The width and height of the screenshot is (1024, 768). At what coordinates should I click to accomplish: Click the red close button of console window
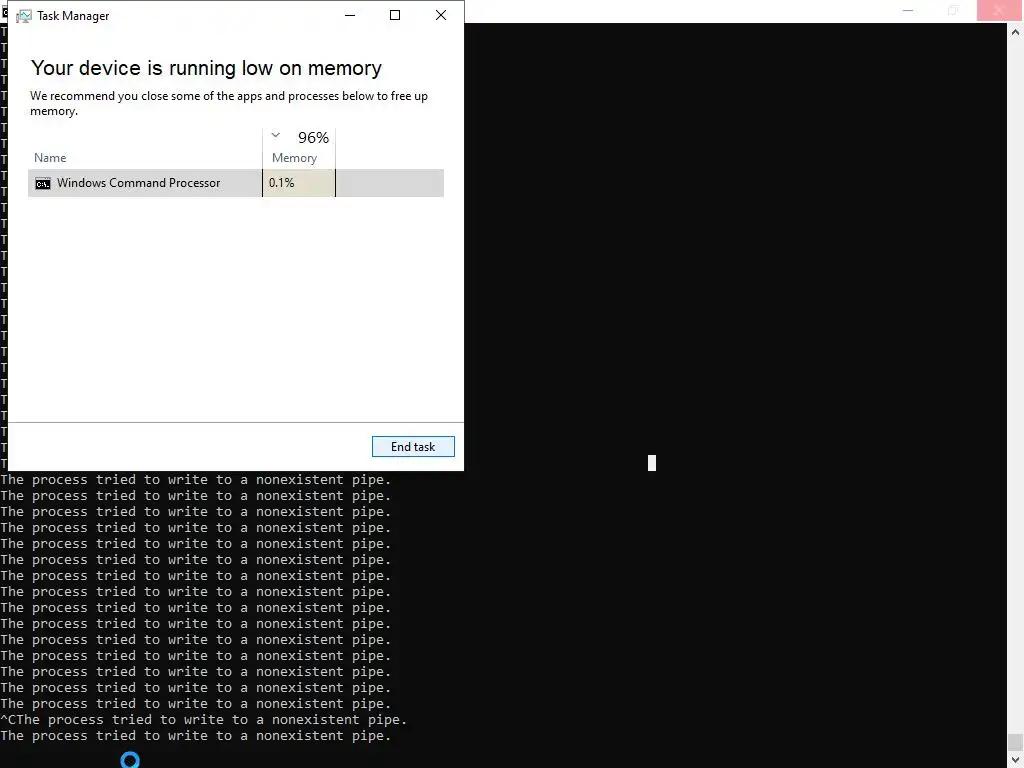[999, 10]
